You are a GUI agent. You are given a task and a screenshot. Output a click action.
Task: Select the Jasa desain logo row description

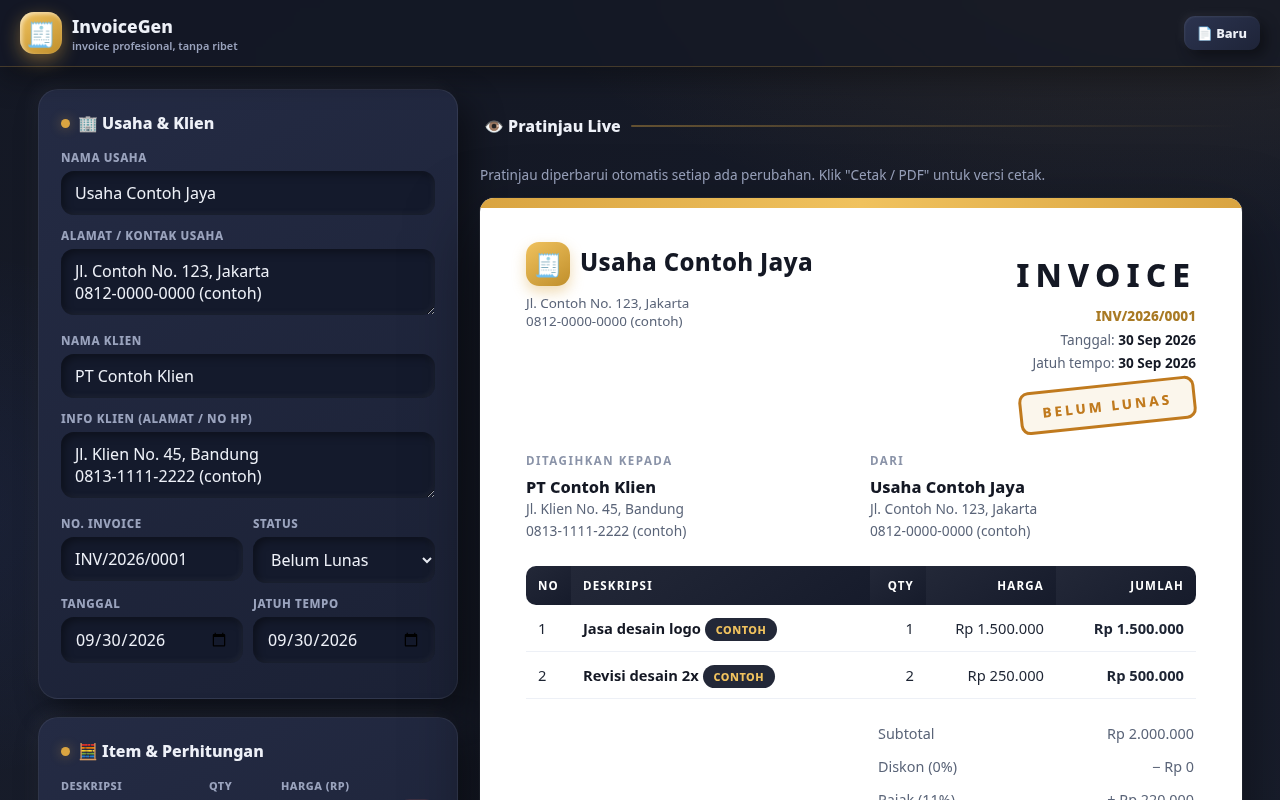(x=642, y=629)
